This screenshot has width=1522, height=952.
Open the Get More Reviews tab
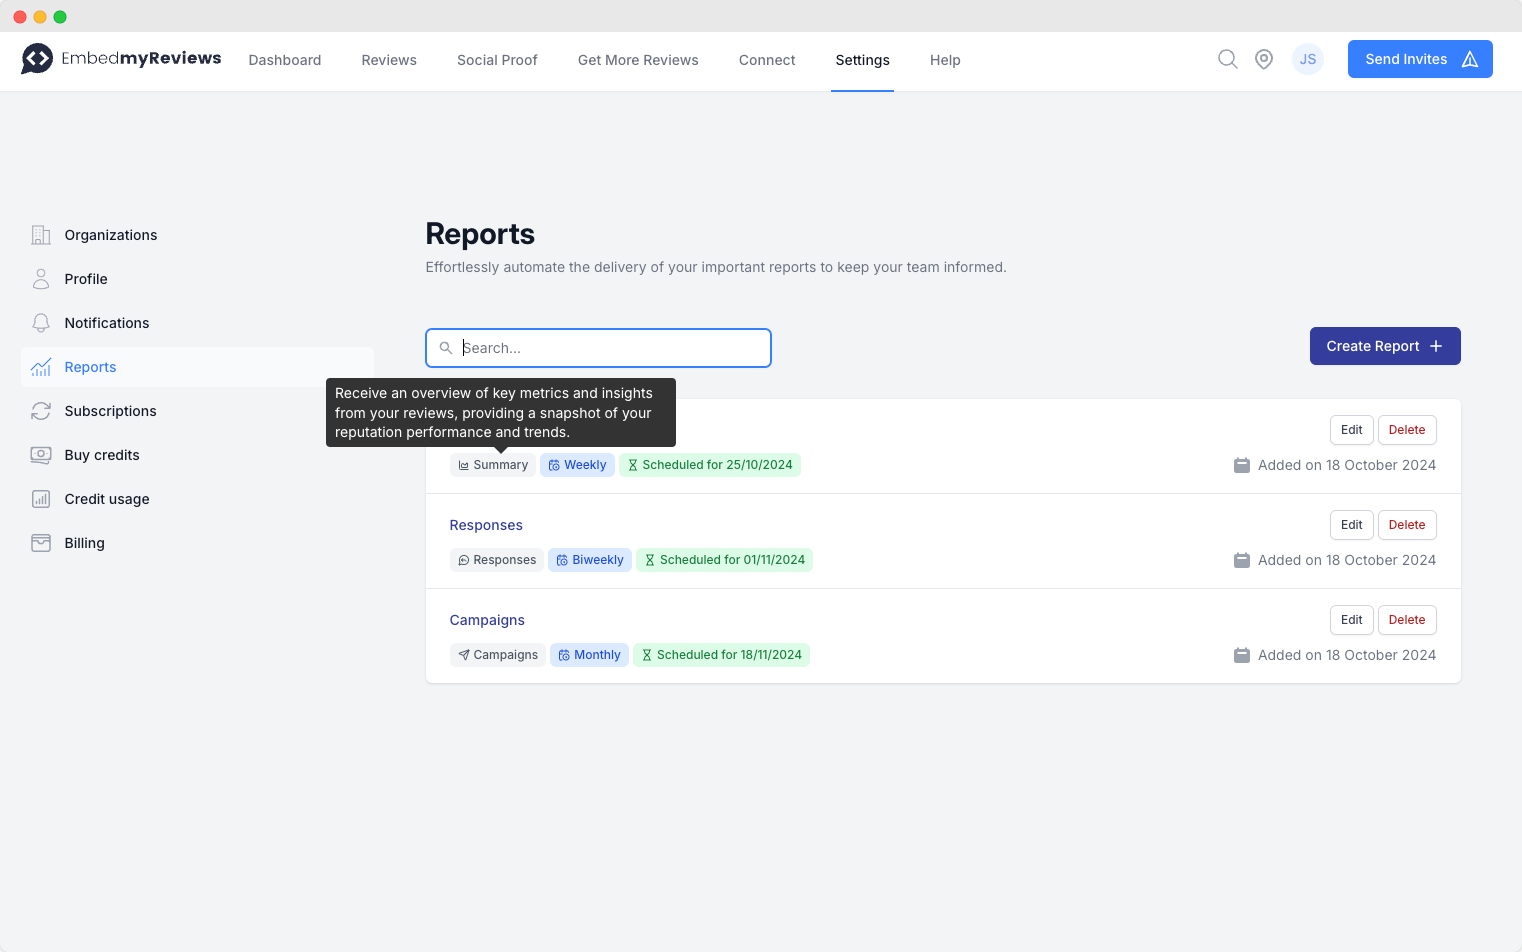click(638, 60)
